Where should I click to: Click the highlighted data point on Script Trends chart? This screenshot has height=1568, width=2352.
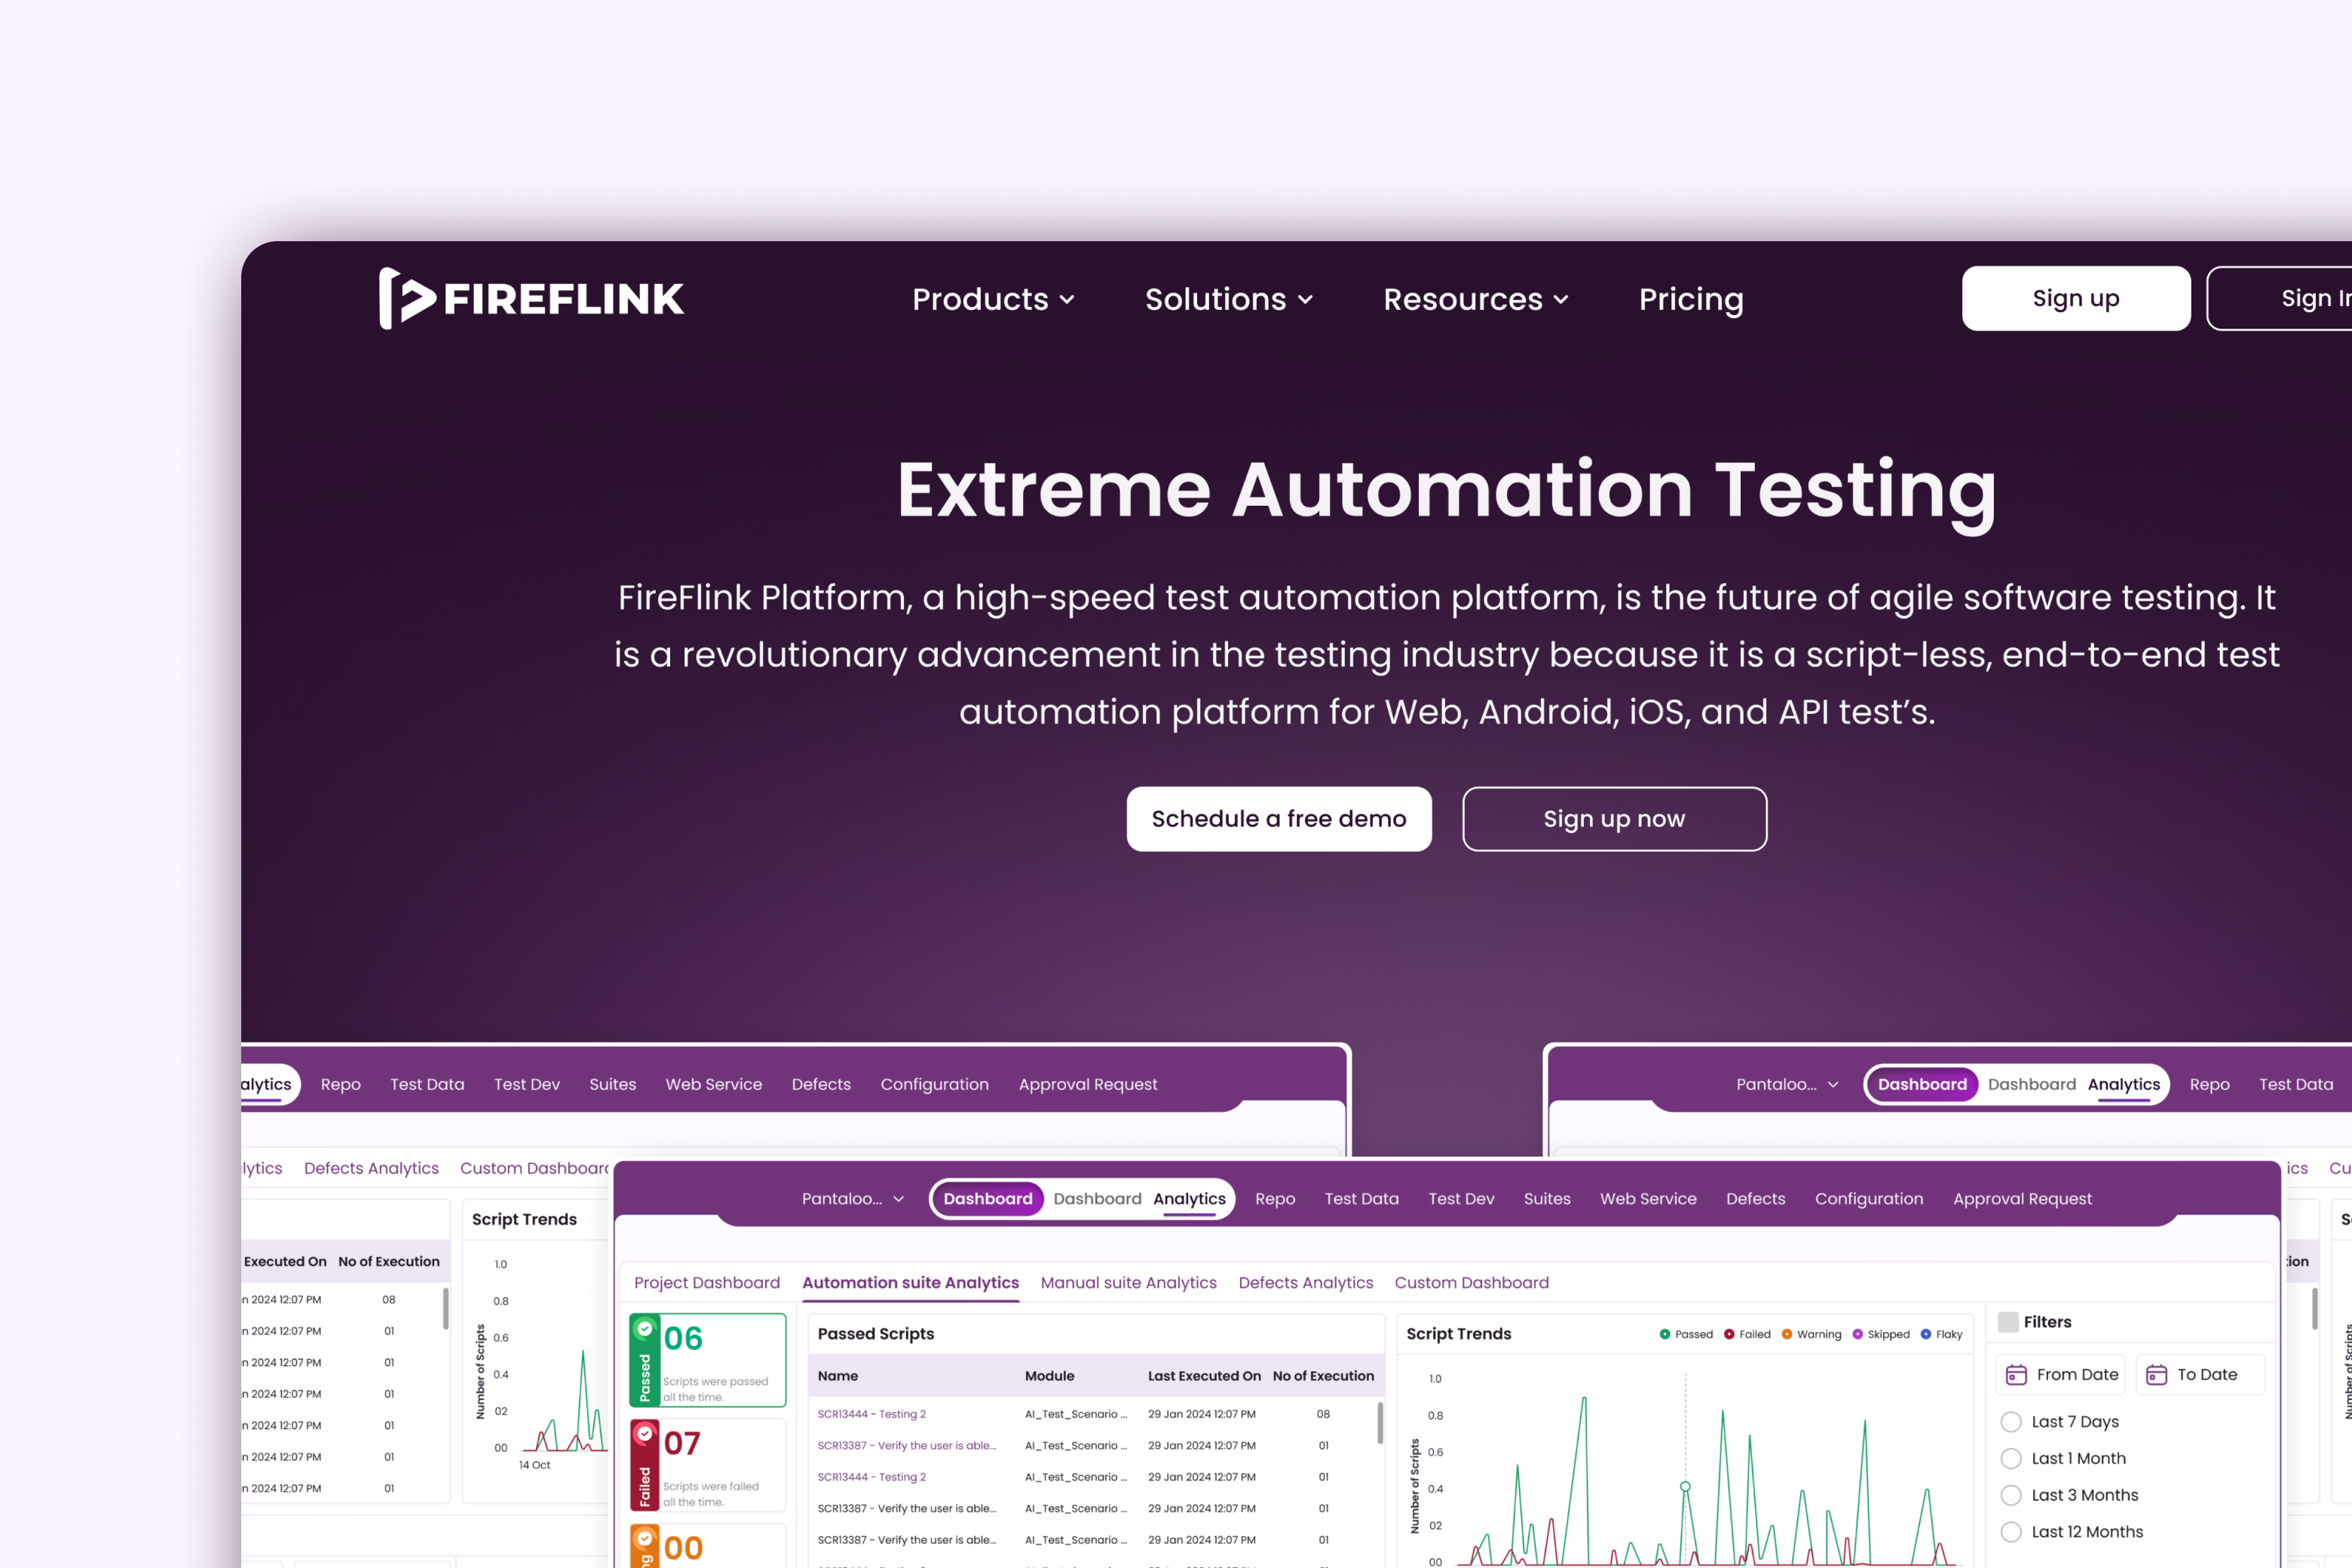[1685, 1487]
